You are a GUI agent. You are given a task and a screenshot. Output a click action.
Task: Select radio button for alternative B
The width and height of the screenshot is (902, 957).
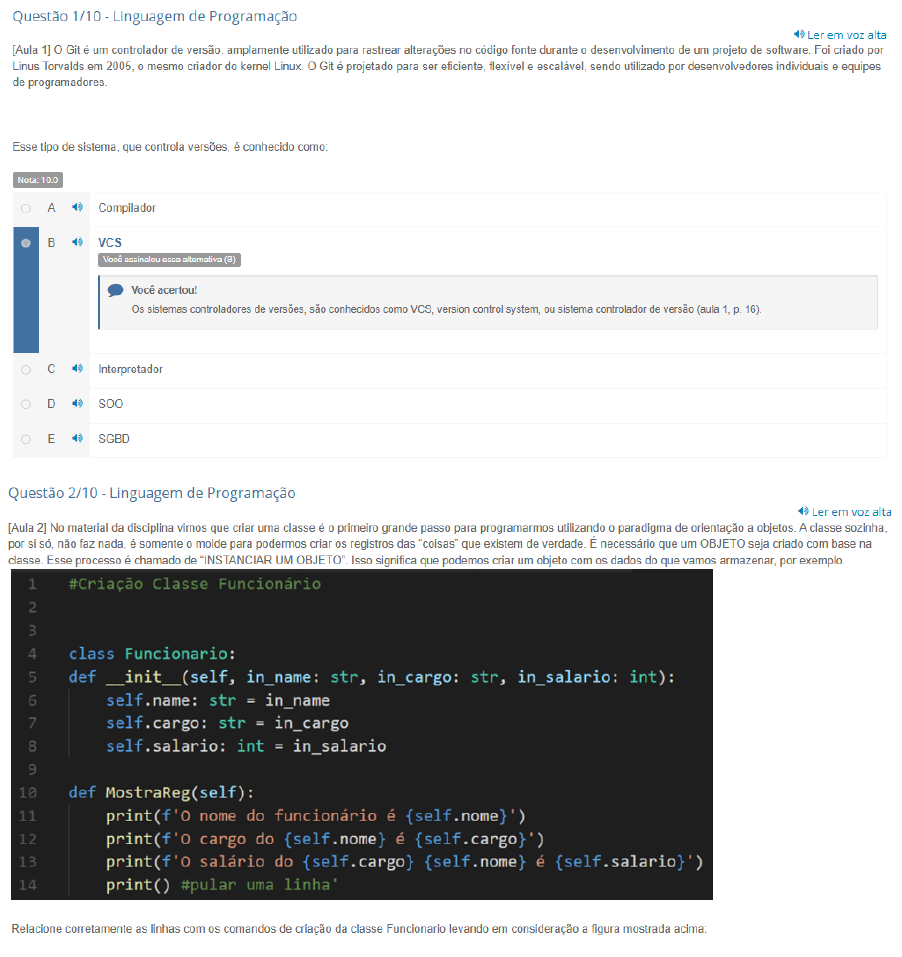tap(26, 243)
